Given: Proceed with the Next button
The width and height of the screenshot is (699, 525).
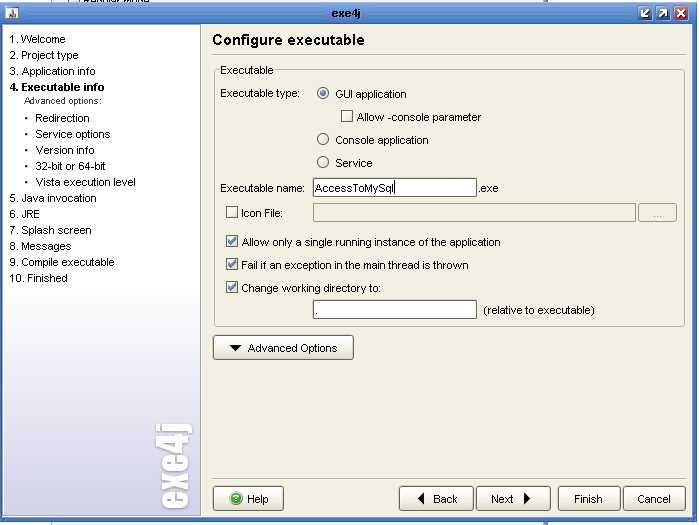Looking at the screenshot, I should (x=513, y=499).
